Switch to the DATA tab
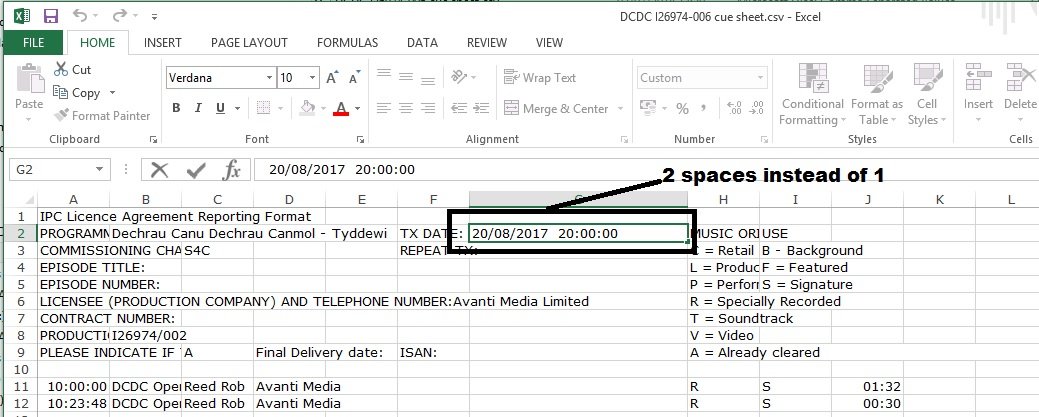This screenshot has height=417, width=1039. pos(422,42)
